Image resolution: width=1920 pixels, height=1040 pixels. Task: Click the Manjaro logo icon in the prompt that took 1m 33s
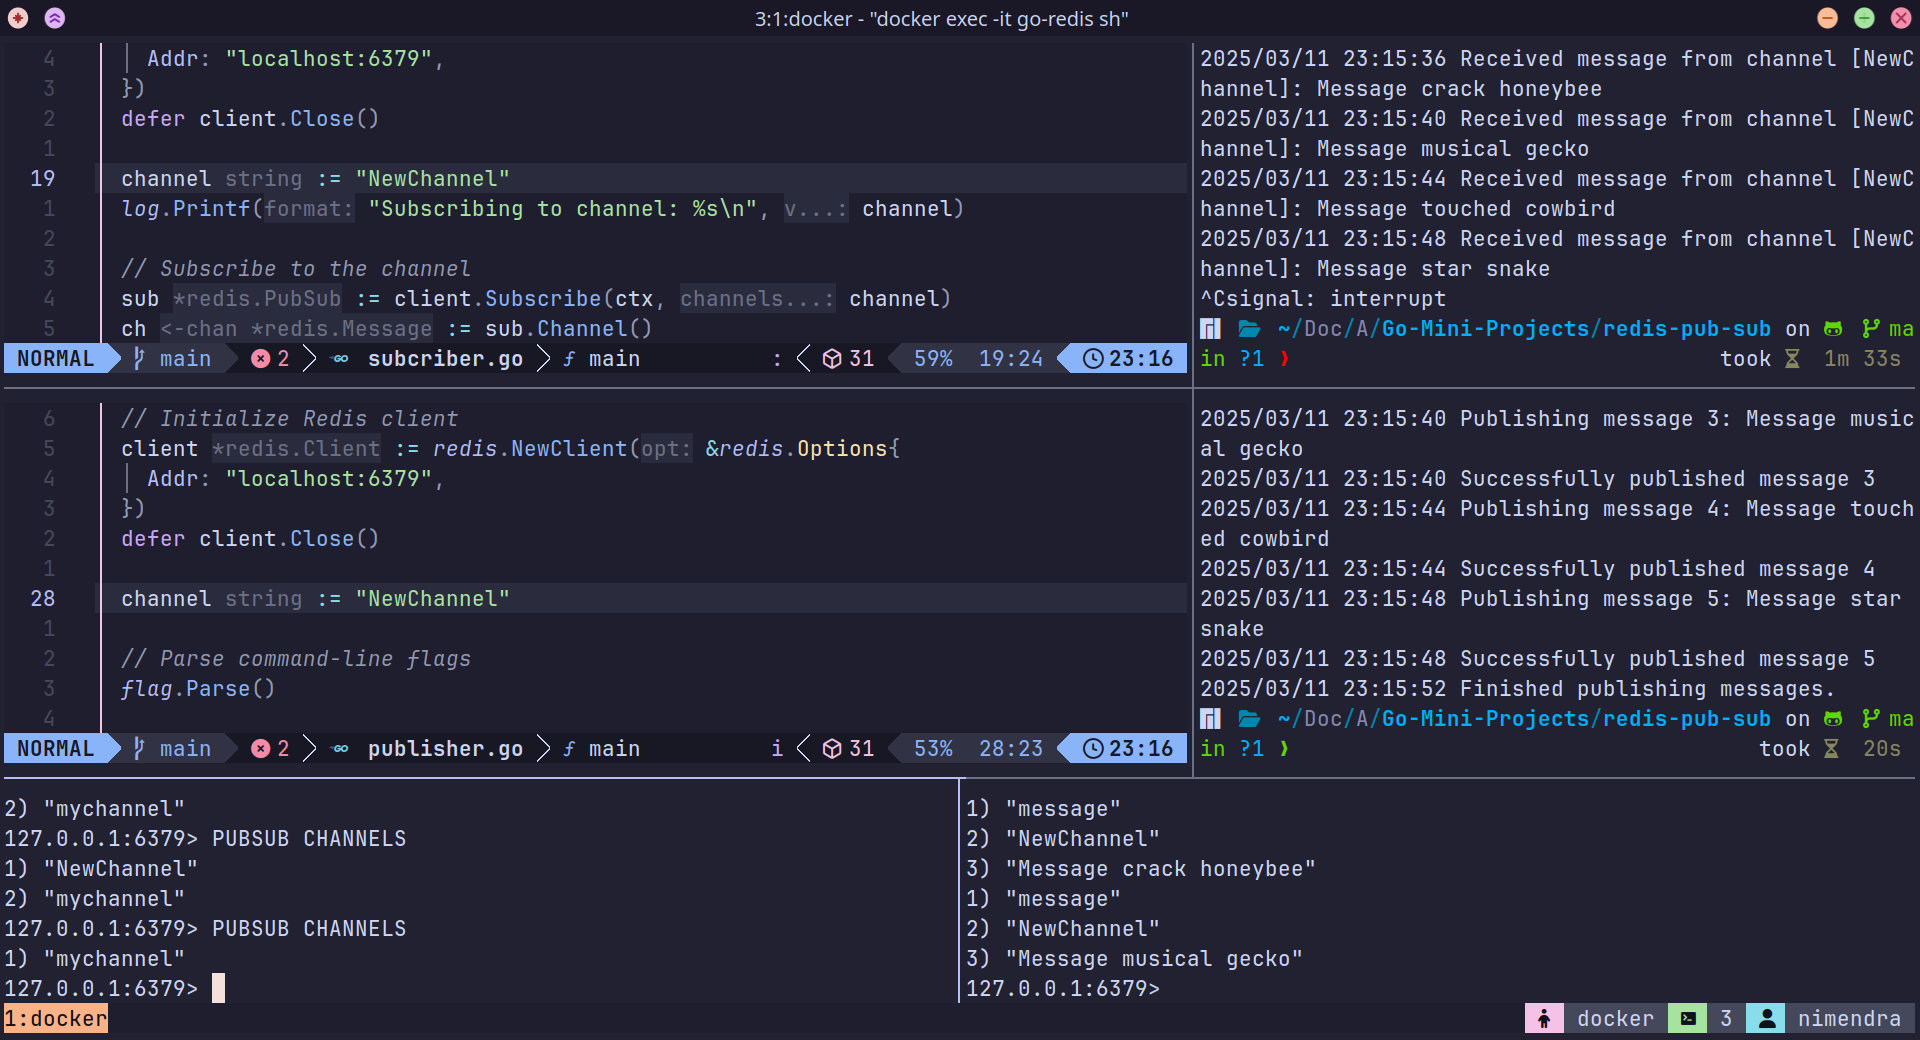tap(1211, 328)
